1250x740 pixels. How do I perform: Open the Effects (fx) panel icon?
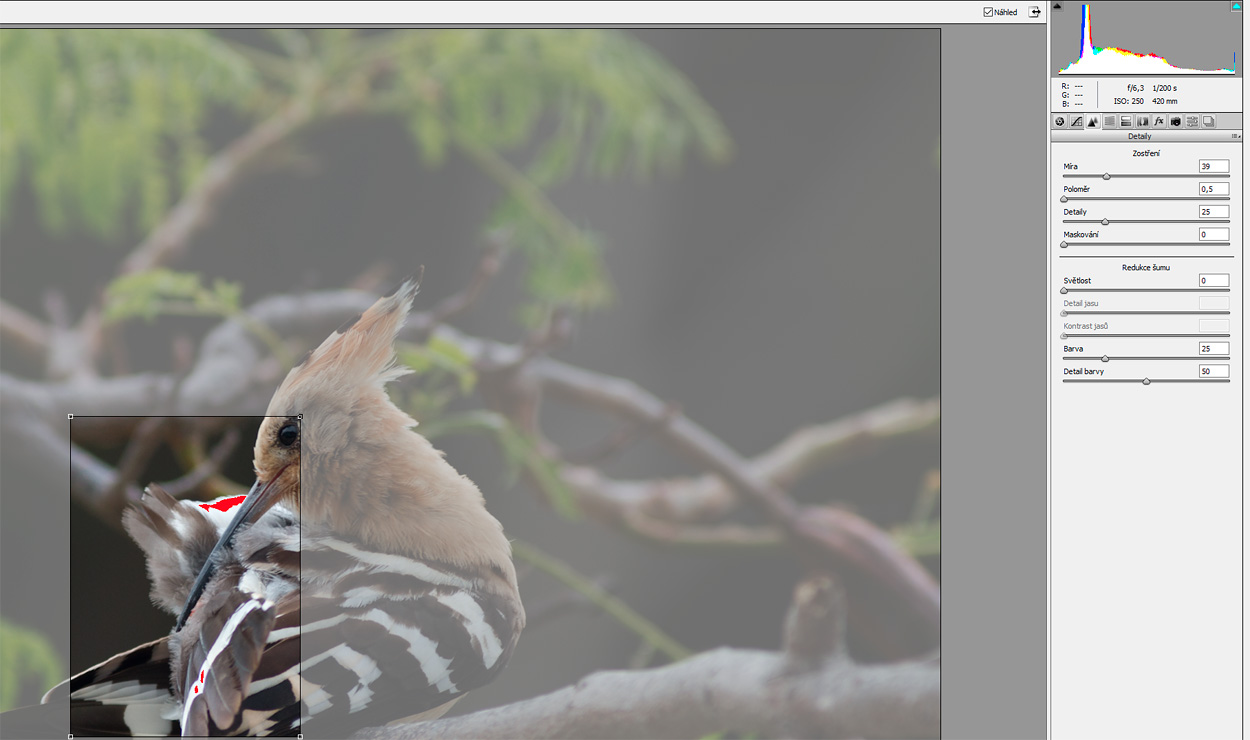coord(1159,122)
